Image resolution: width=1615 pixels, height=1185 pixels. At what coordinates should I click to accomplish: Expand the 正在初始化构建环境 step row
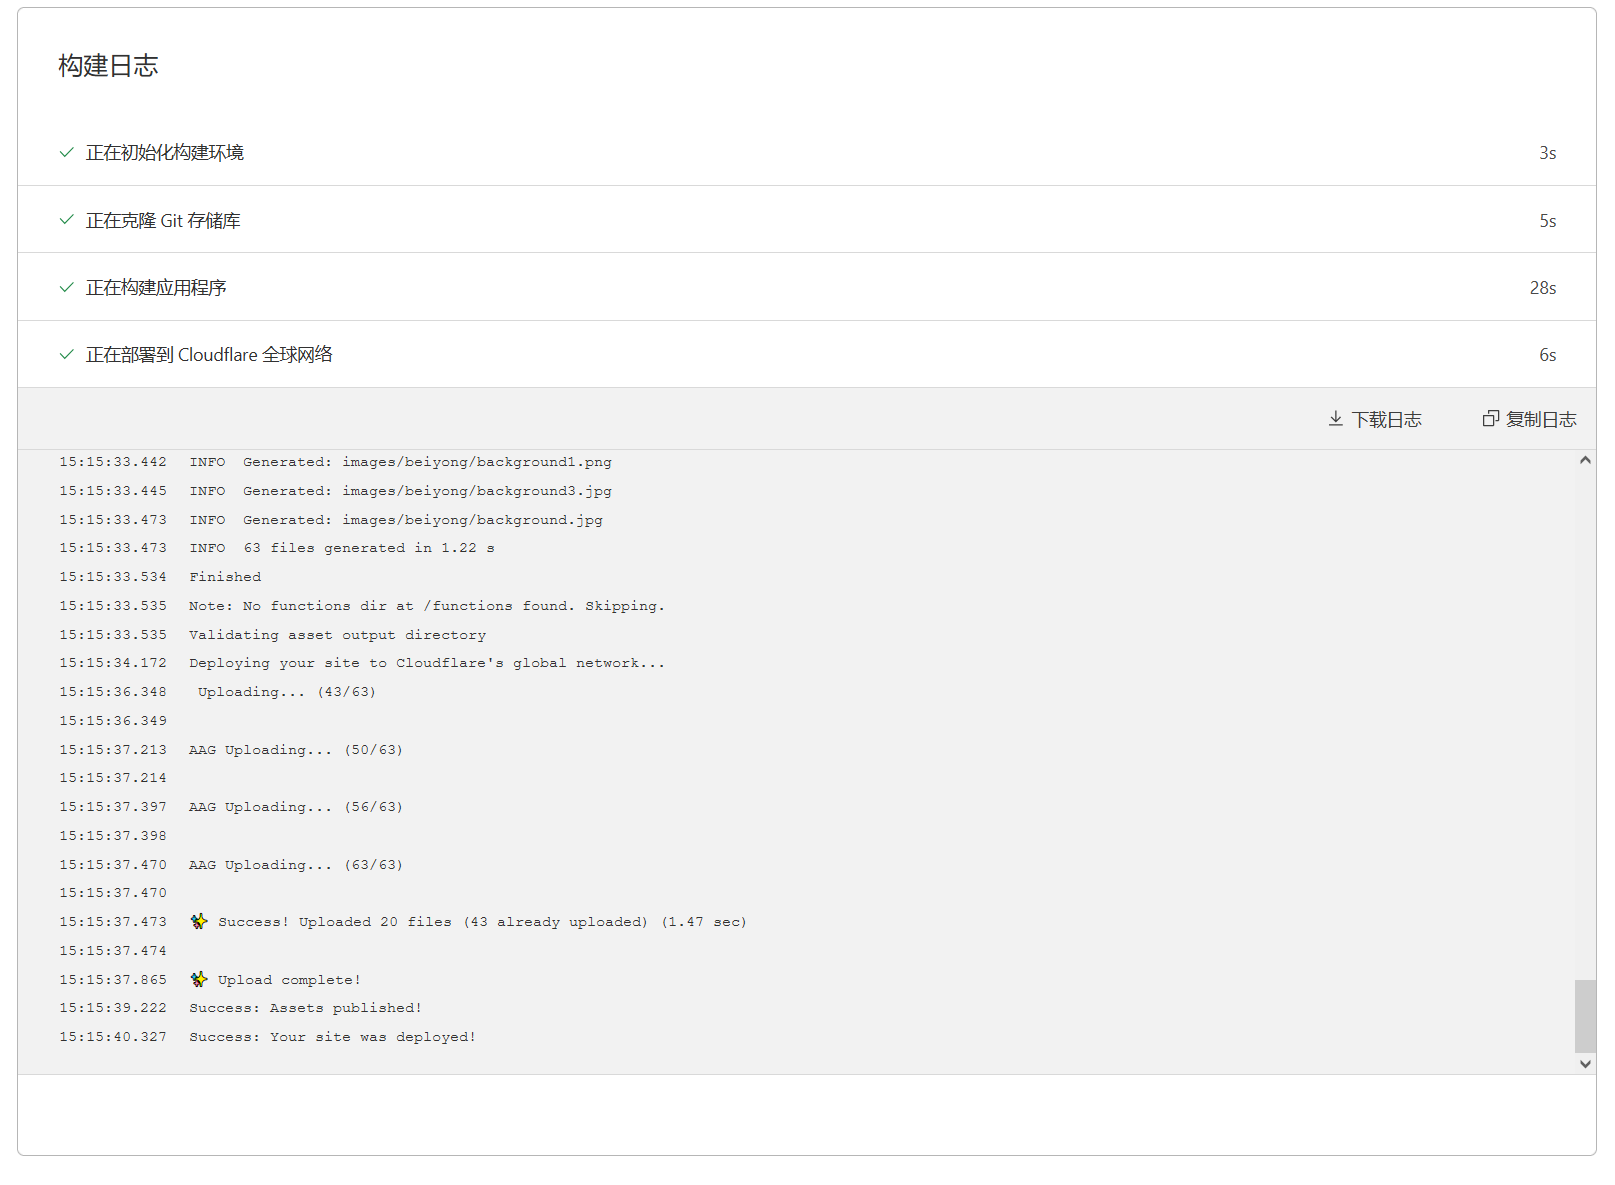164,153
